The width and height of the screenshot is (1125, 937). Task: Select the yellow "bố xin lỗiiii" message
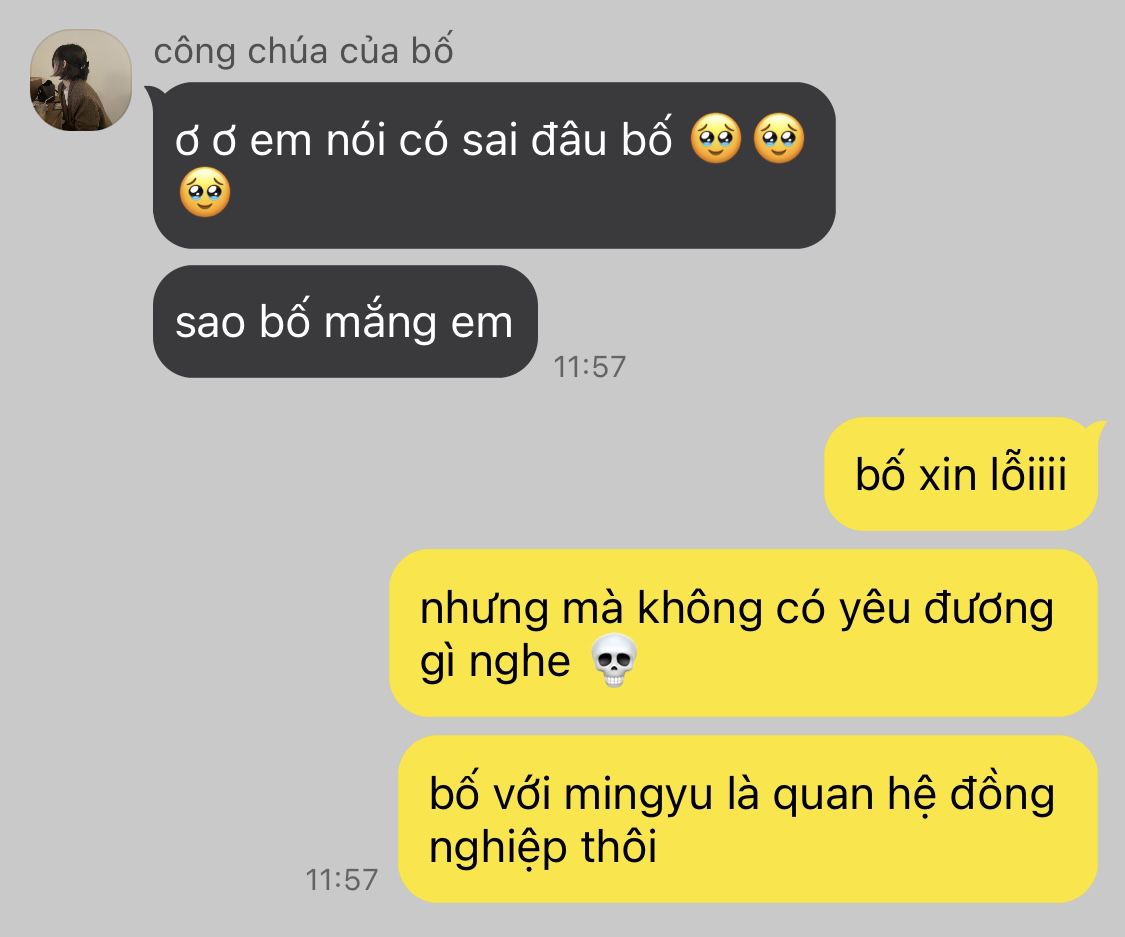click(x=961, y=474)
